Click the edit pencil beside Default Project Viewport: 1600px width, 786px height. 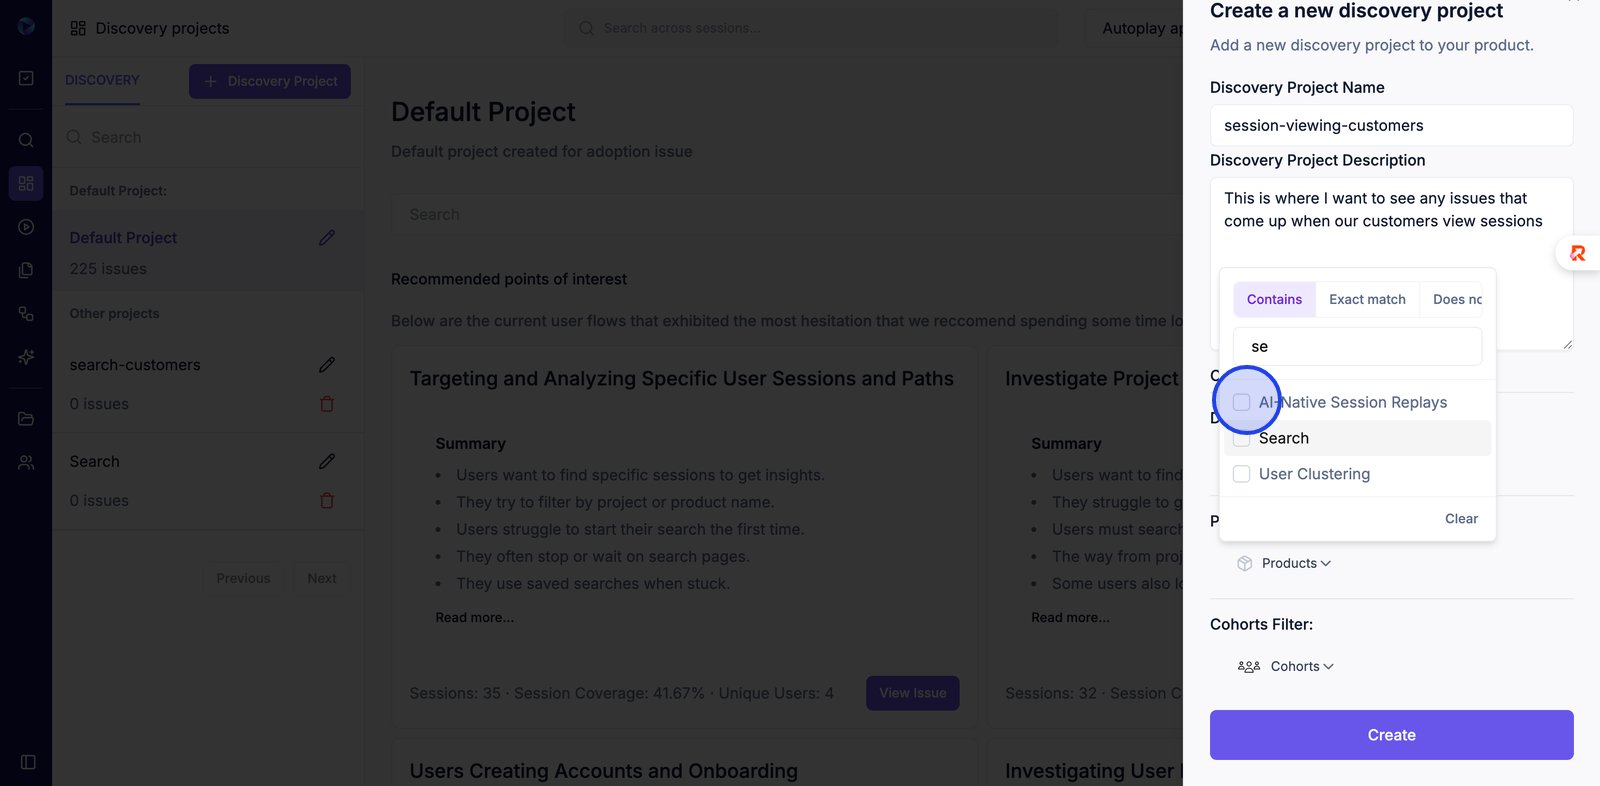(x=327, y=238)
